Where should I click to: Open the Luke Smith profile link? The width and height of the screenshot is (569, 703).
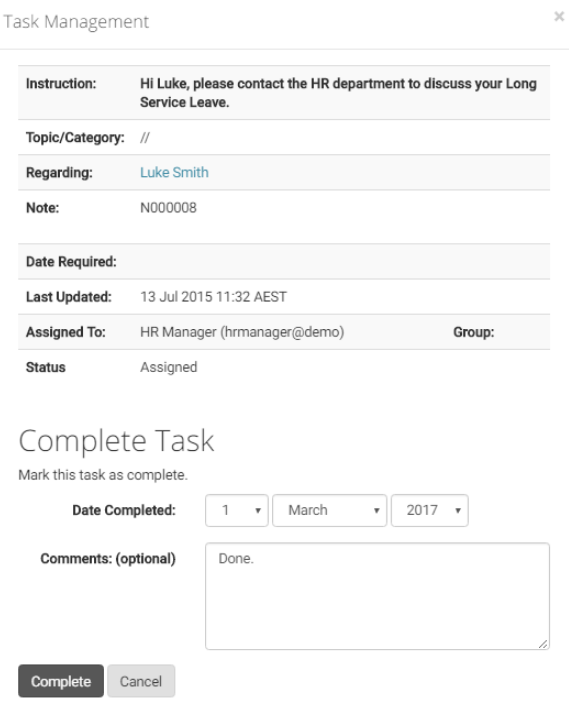[174, 173]
